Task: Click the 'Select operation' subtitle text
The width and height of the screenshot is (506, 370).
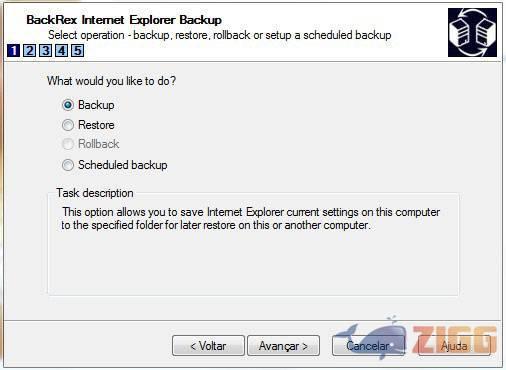Action: point(220,35)
